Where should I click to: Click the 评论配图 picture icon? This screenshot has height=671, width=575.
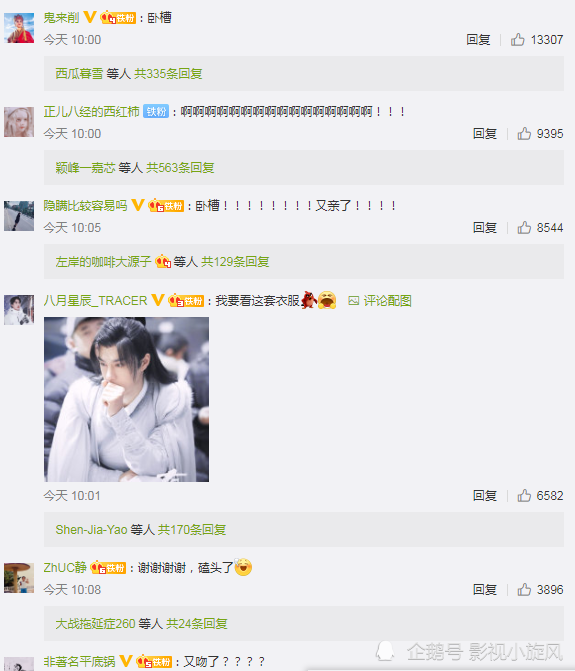tap(353, 301)
